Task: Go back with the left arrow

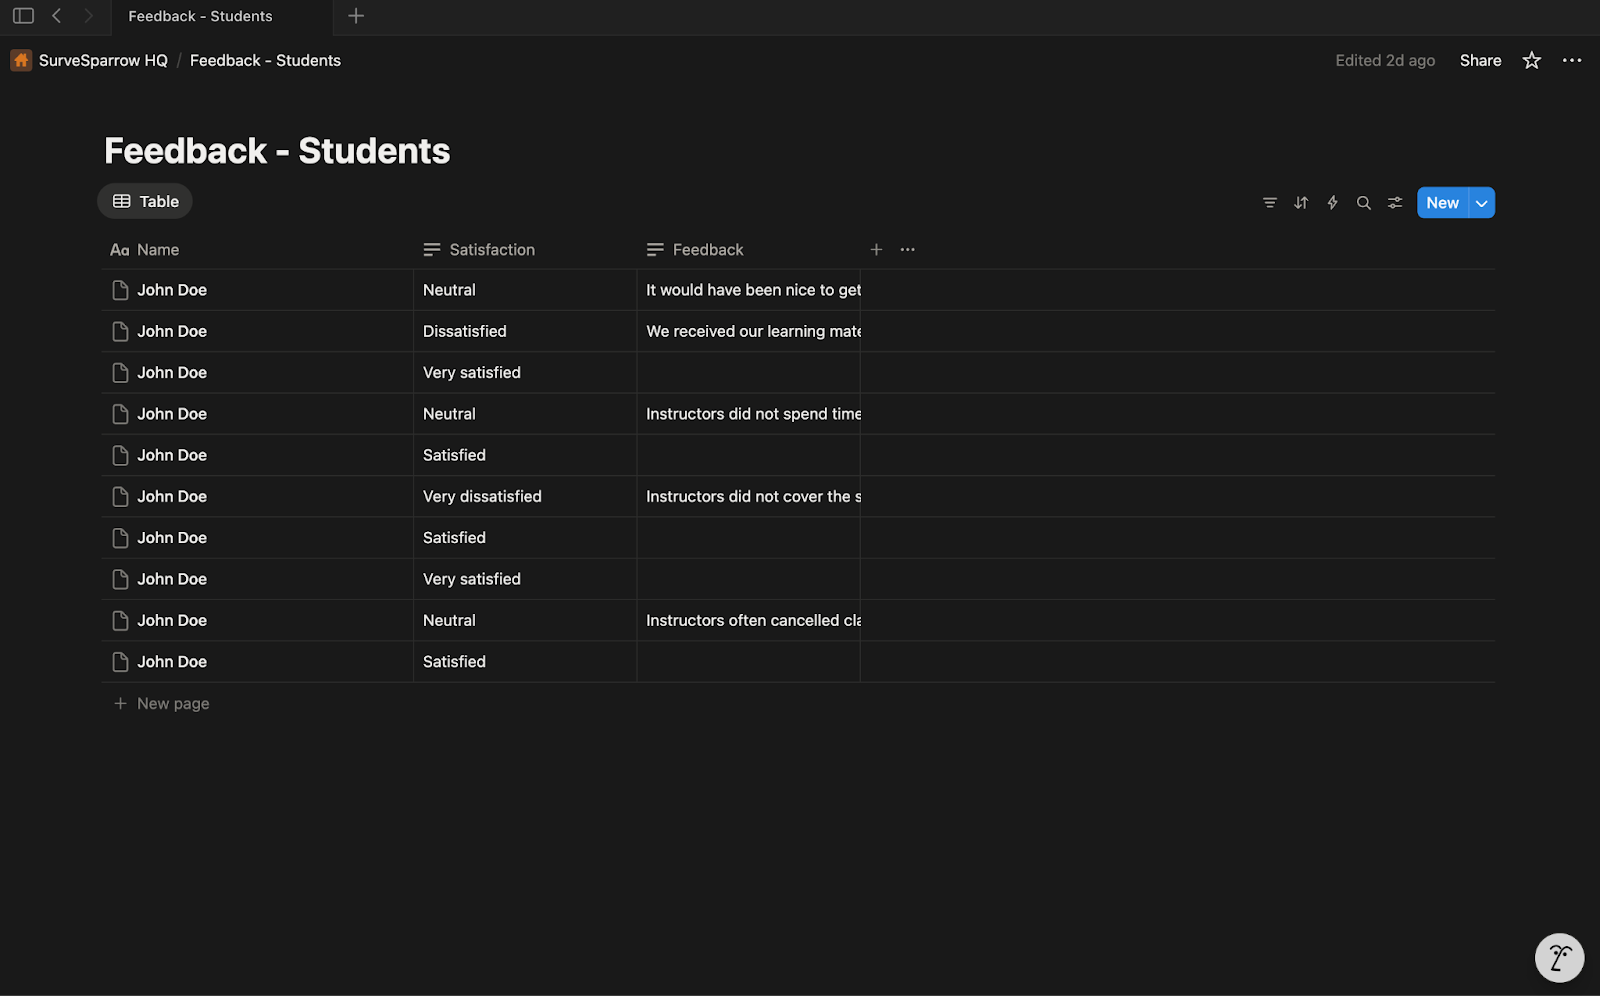Action: click(57, 16)
